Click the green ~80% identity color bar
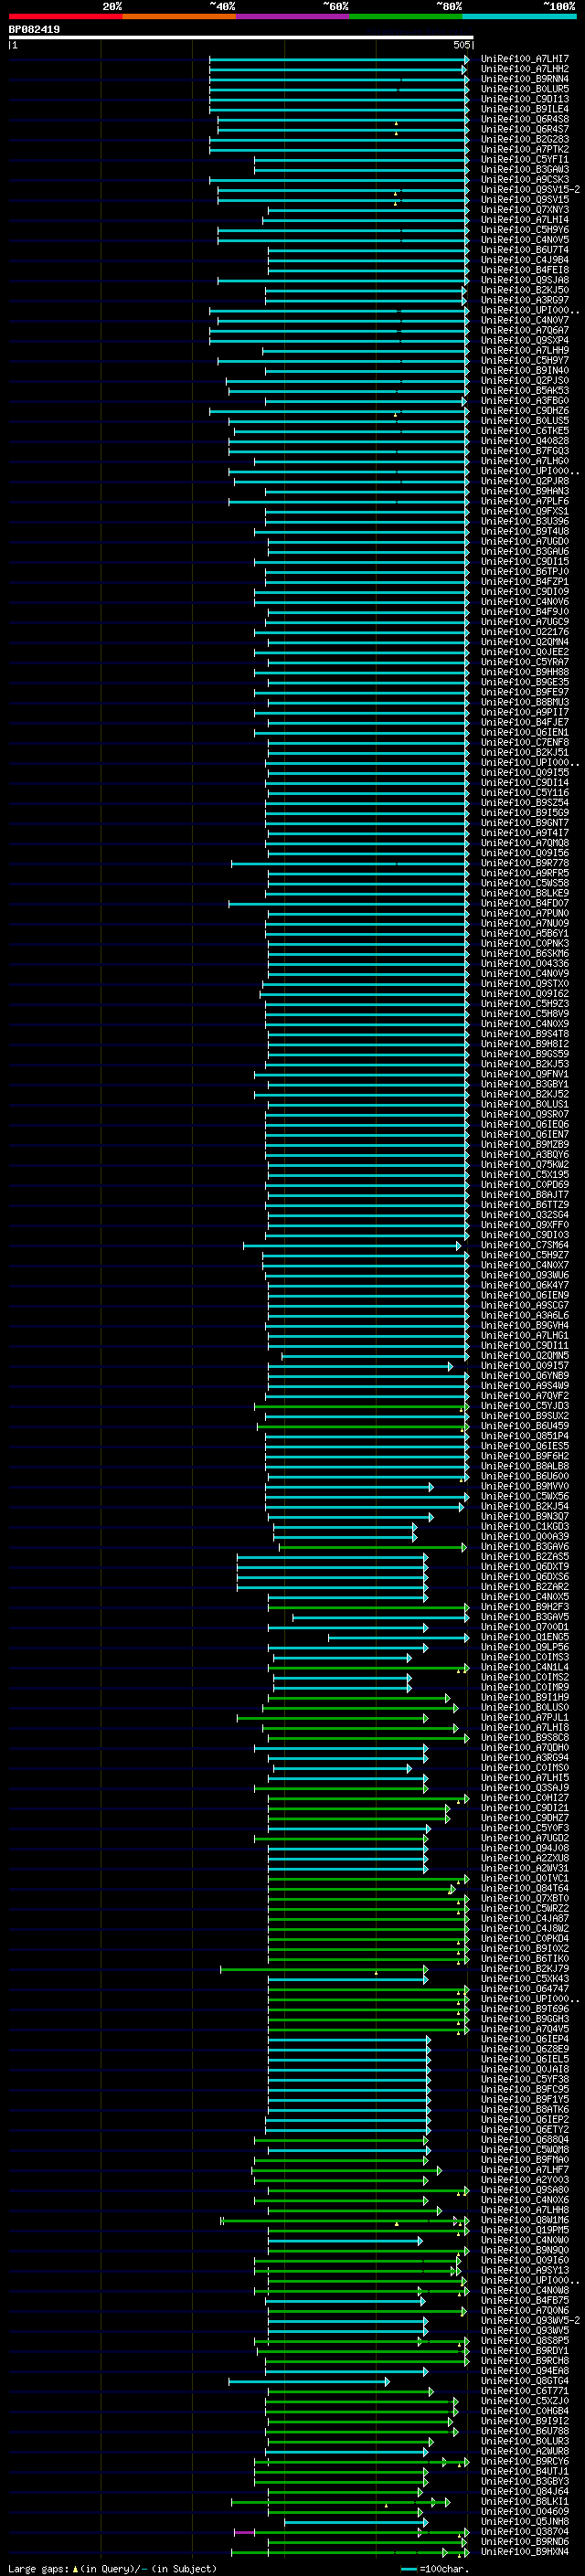The height and width of the screenshot is (2576, 585). (406, 16)
